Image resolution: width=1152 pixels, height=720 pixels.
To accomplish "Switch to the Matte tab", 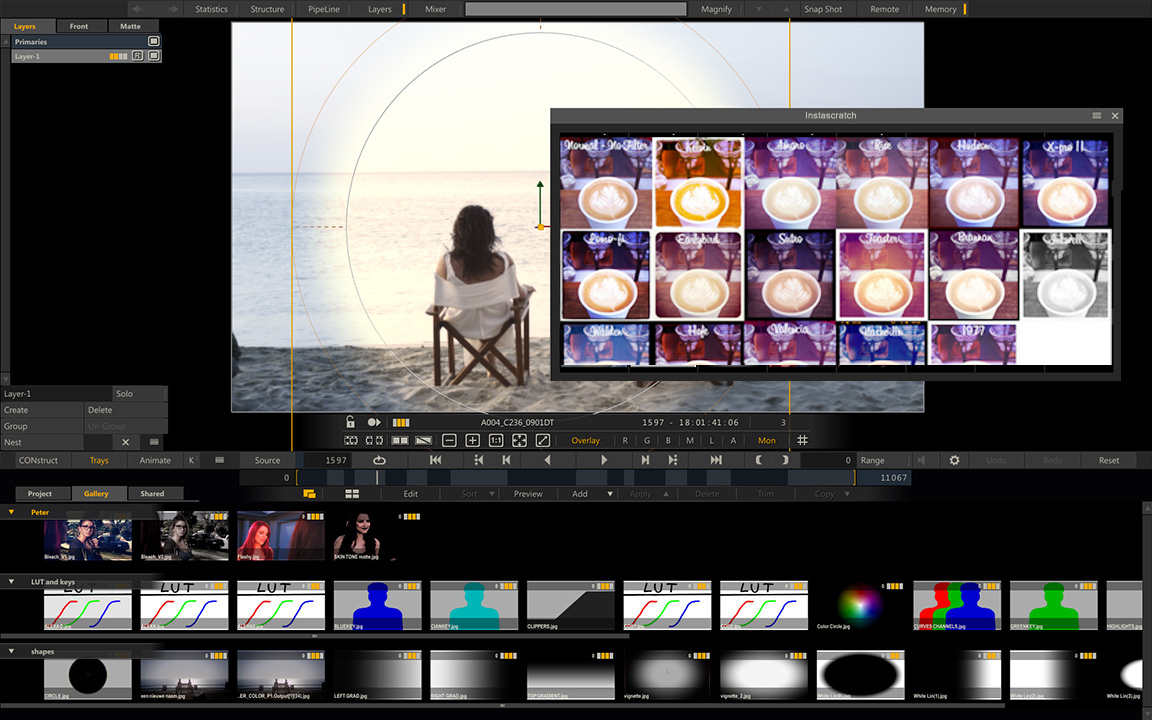I will tap(130, 26).
